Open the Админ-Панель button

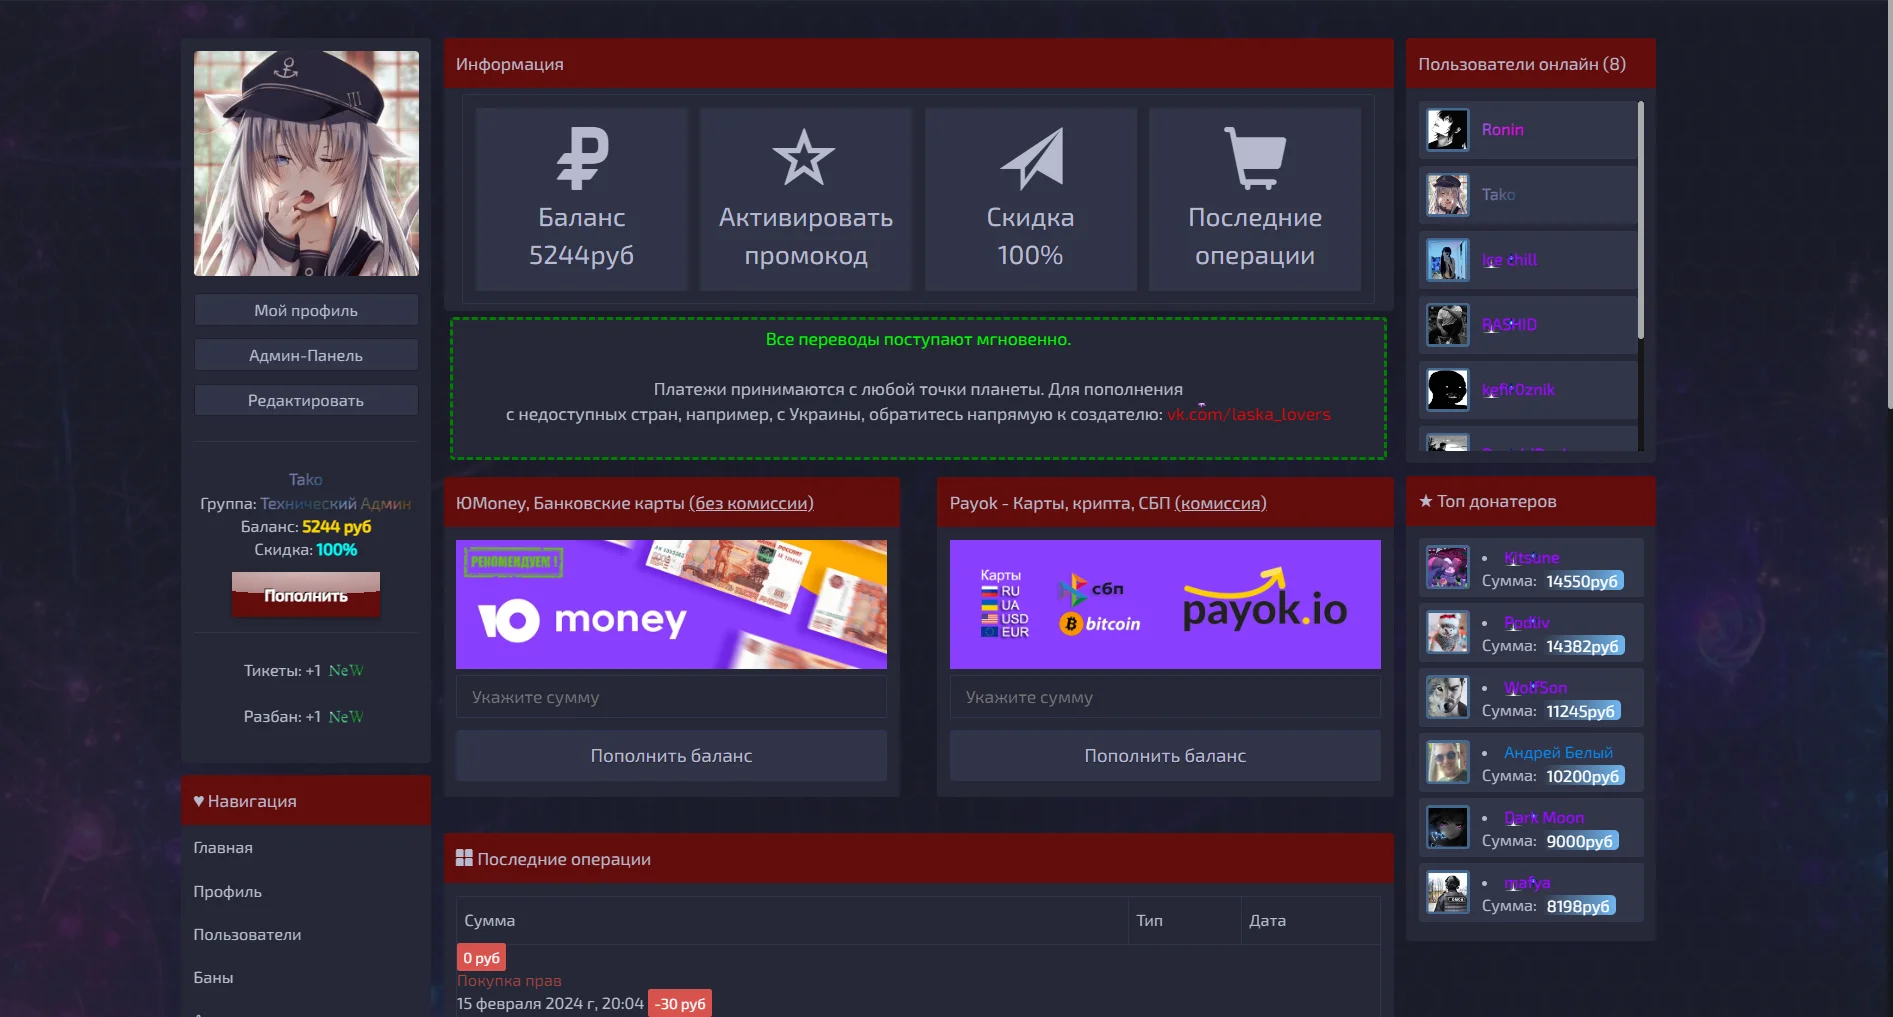(306, 355)
